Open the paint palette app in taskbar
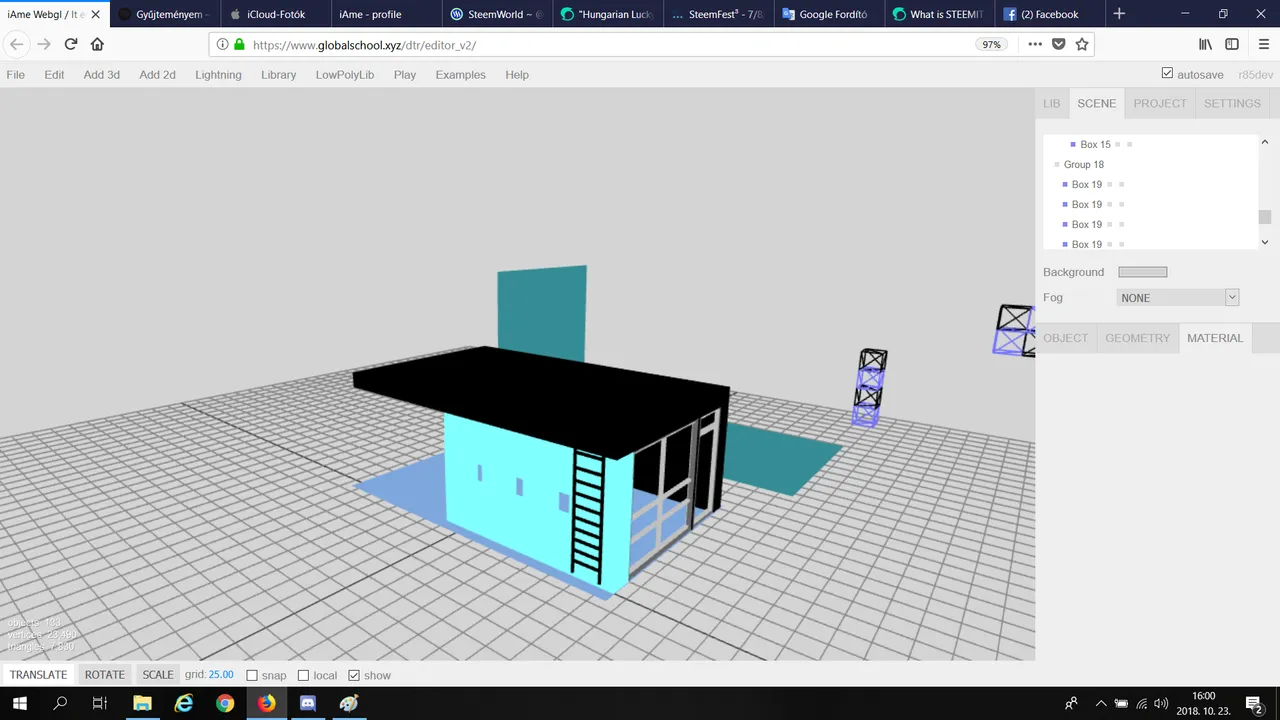1280x720 pixels. [x=349, y=703]
